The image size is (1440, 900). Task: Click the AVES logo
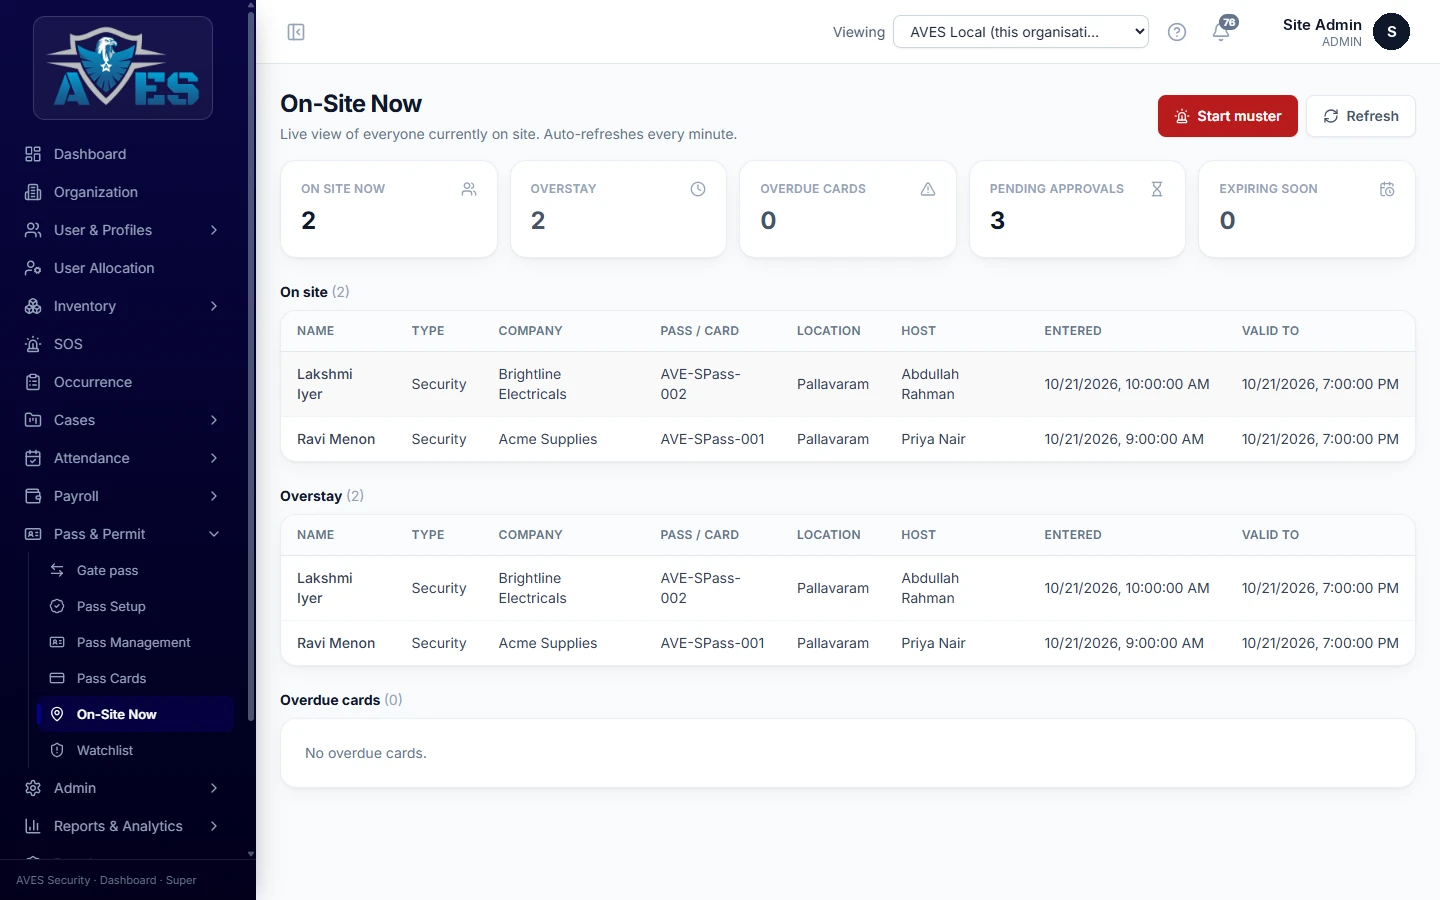(x=123, y=68)
